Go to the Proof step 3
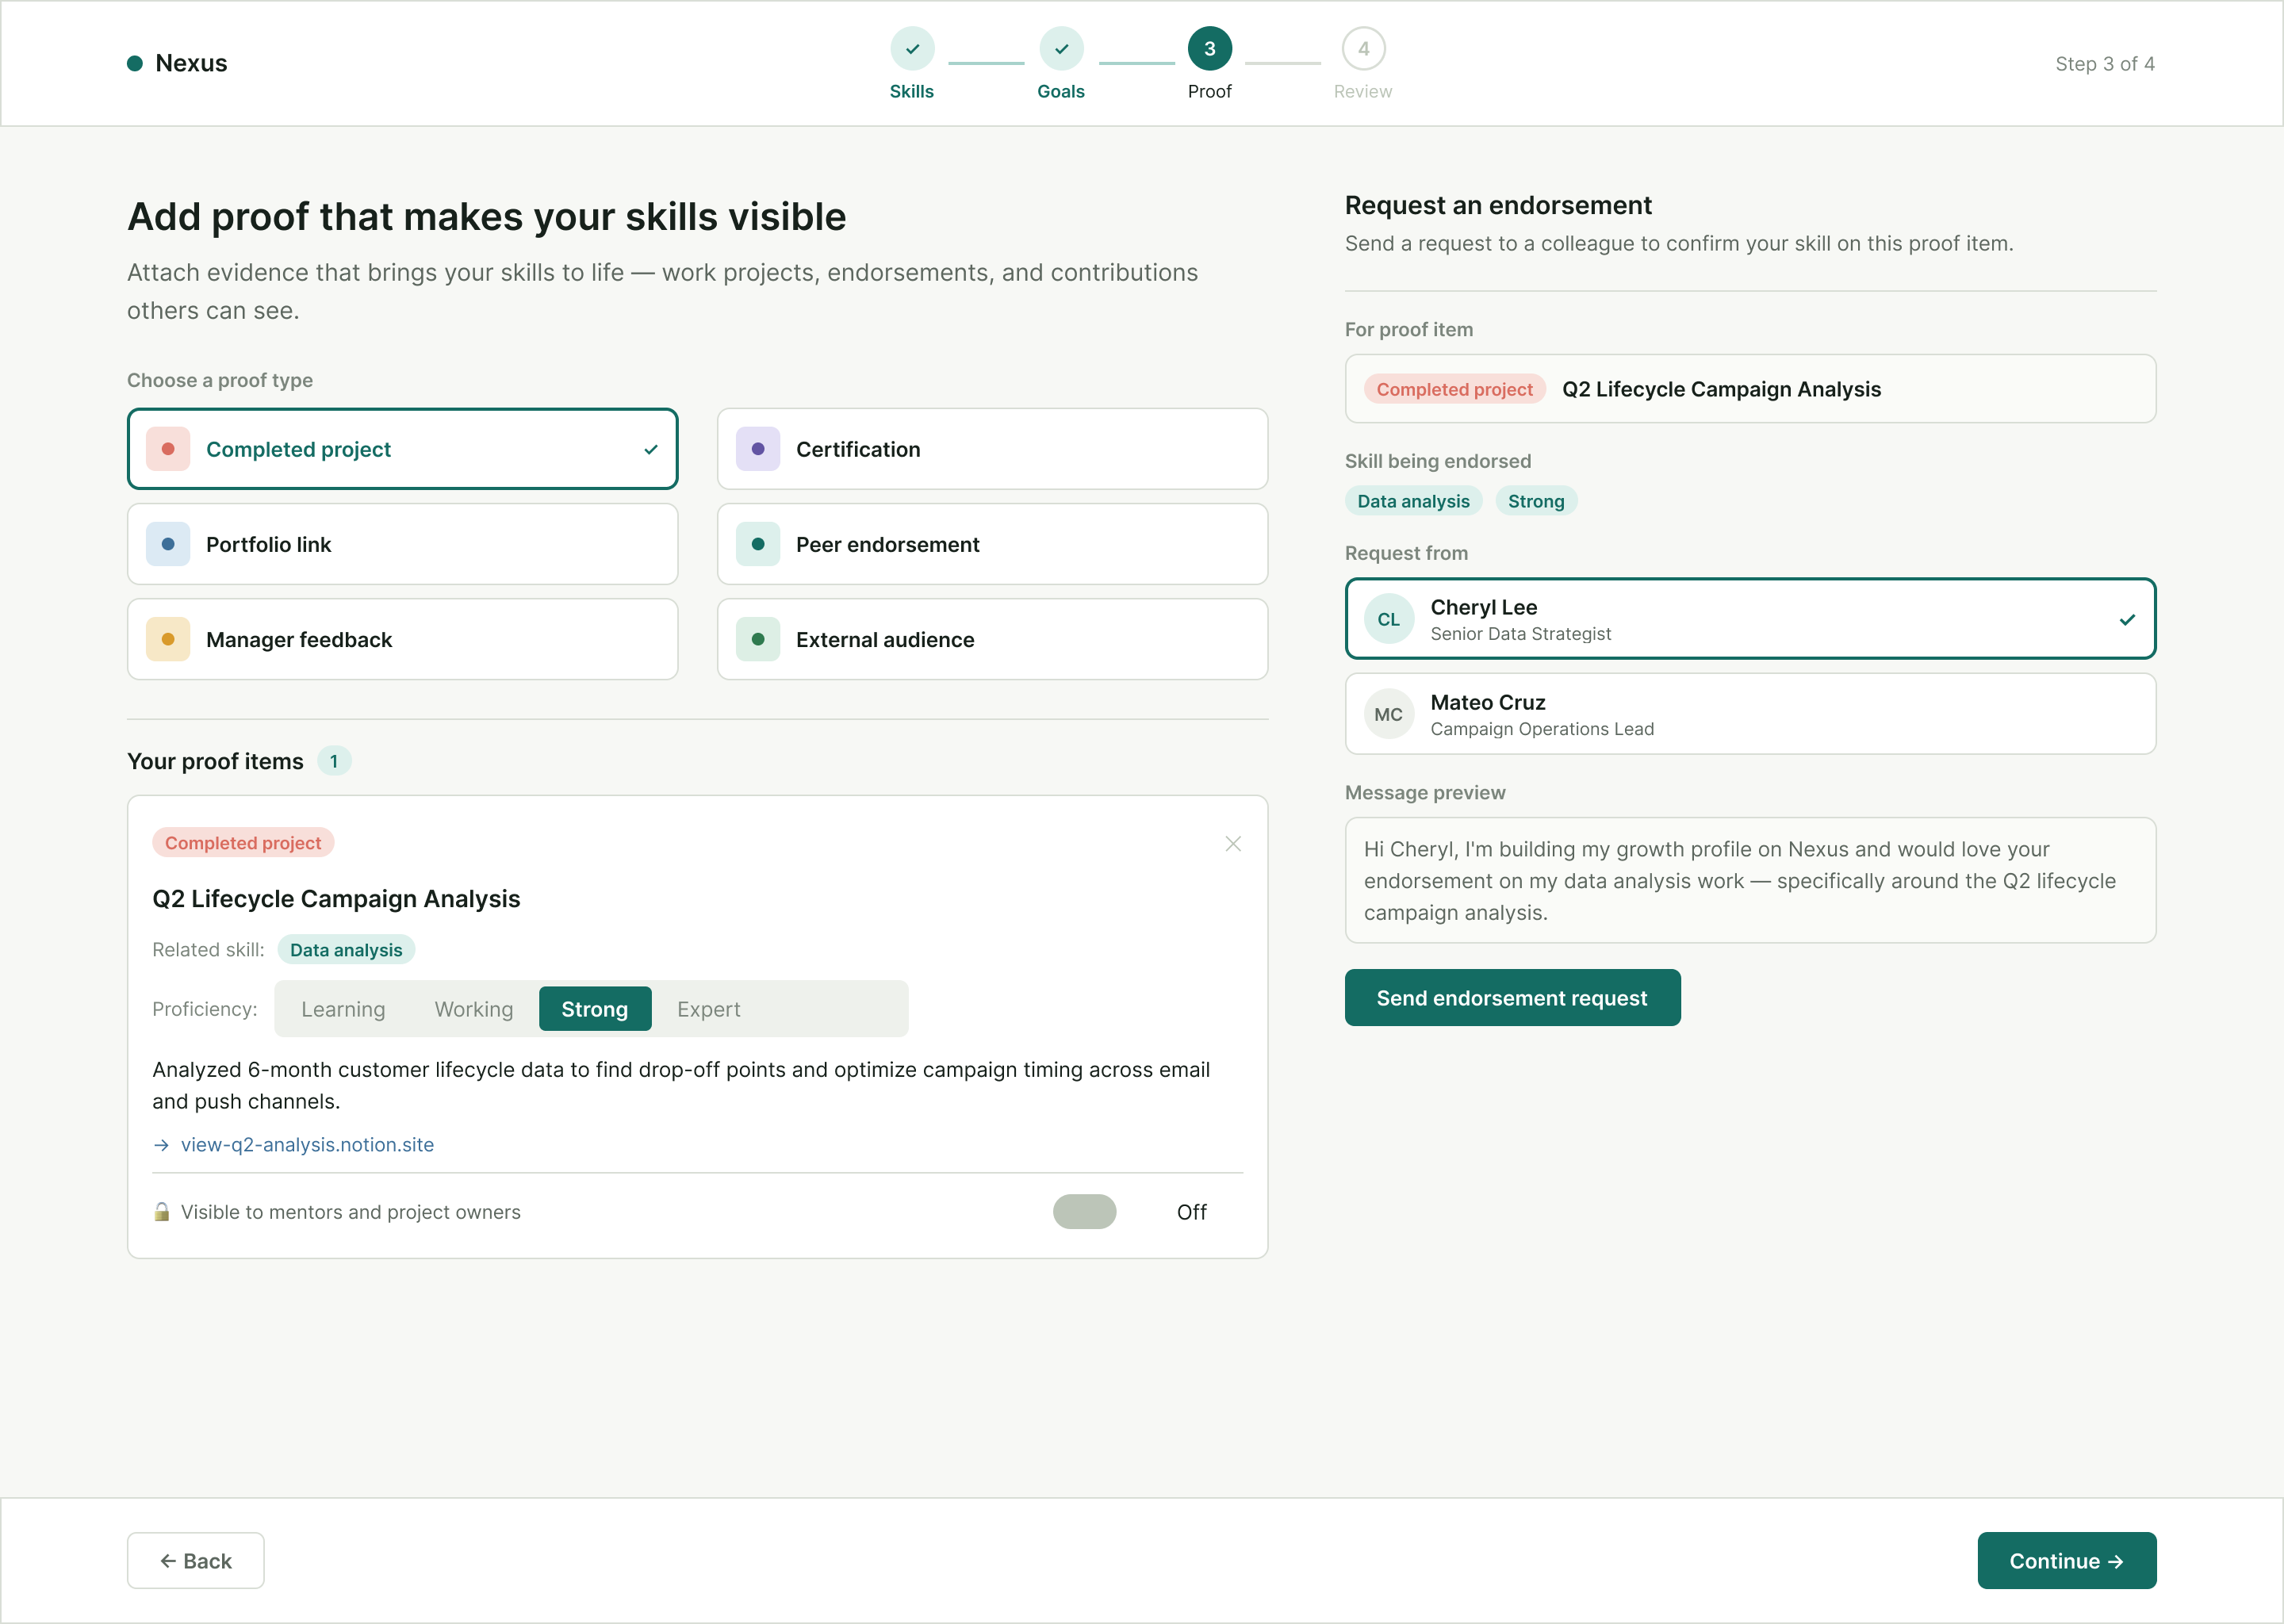 [x=1210, y=48]
